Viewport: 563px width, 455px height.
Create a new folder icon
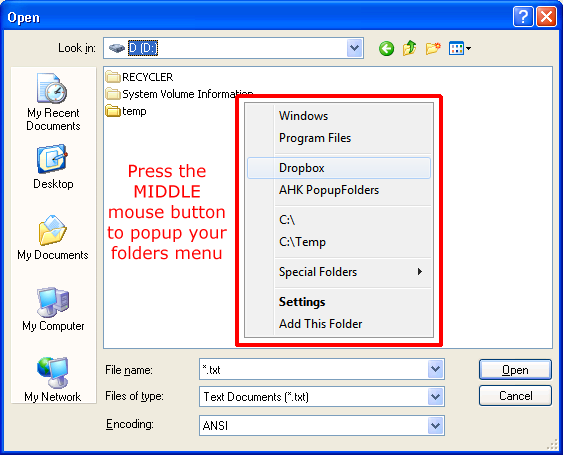coord(433,48)
